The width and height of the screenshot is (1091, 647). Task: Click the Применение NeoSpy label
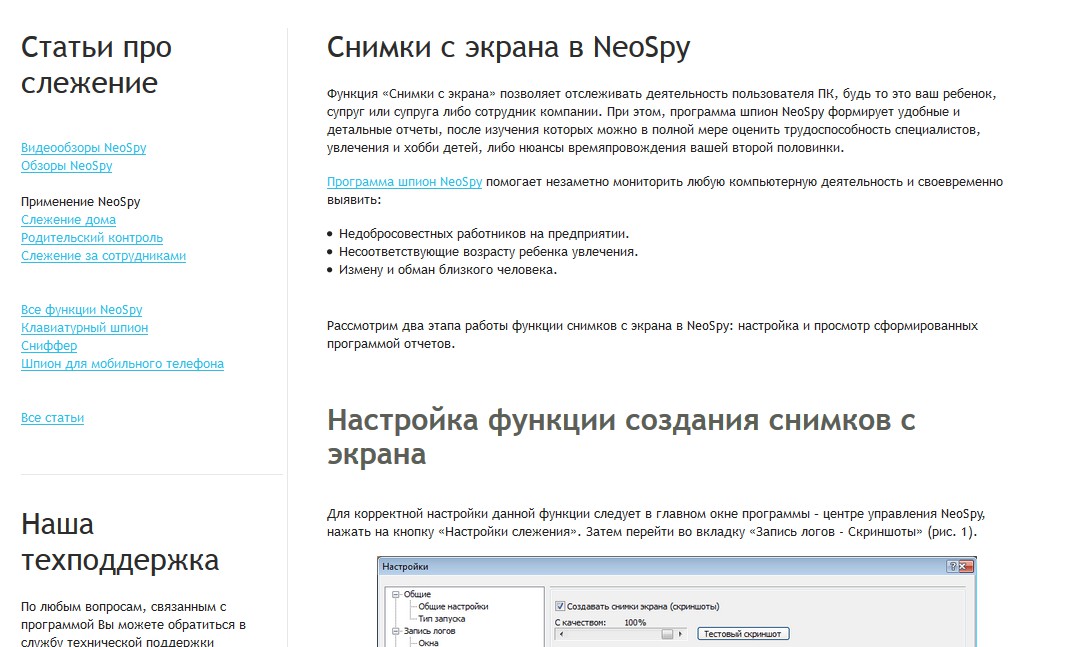[x=81, y=202]
